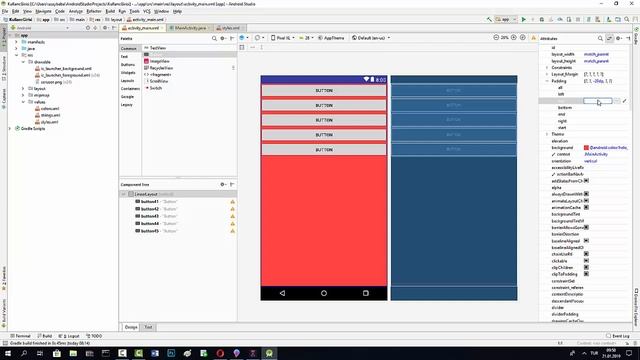Screen dimensions: 640x360
Task: Zoom in the design preview
Action: coord(513,38)
